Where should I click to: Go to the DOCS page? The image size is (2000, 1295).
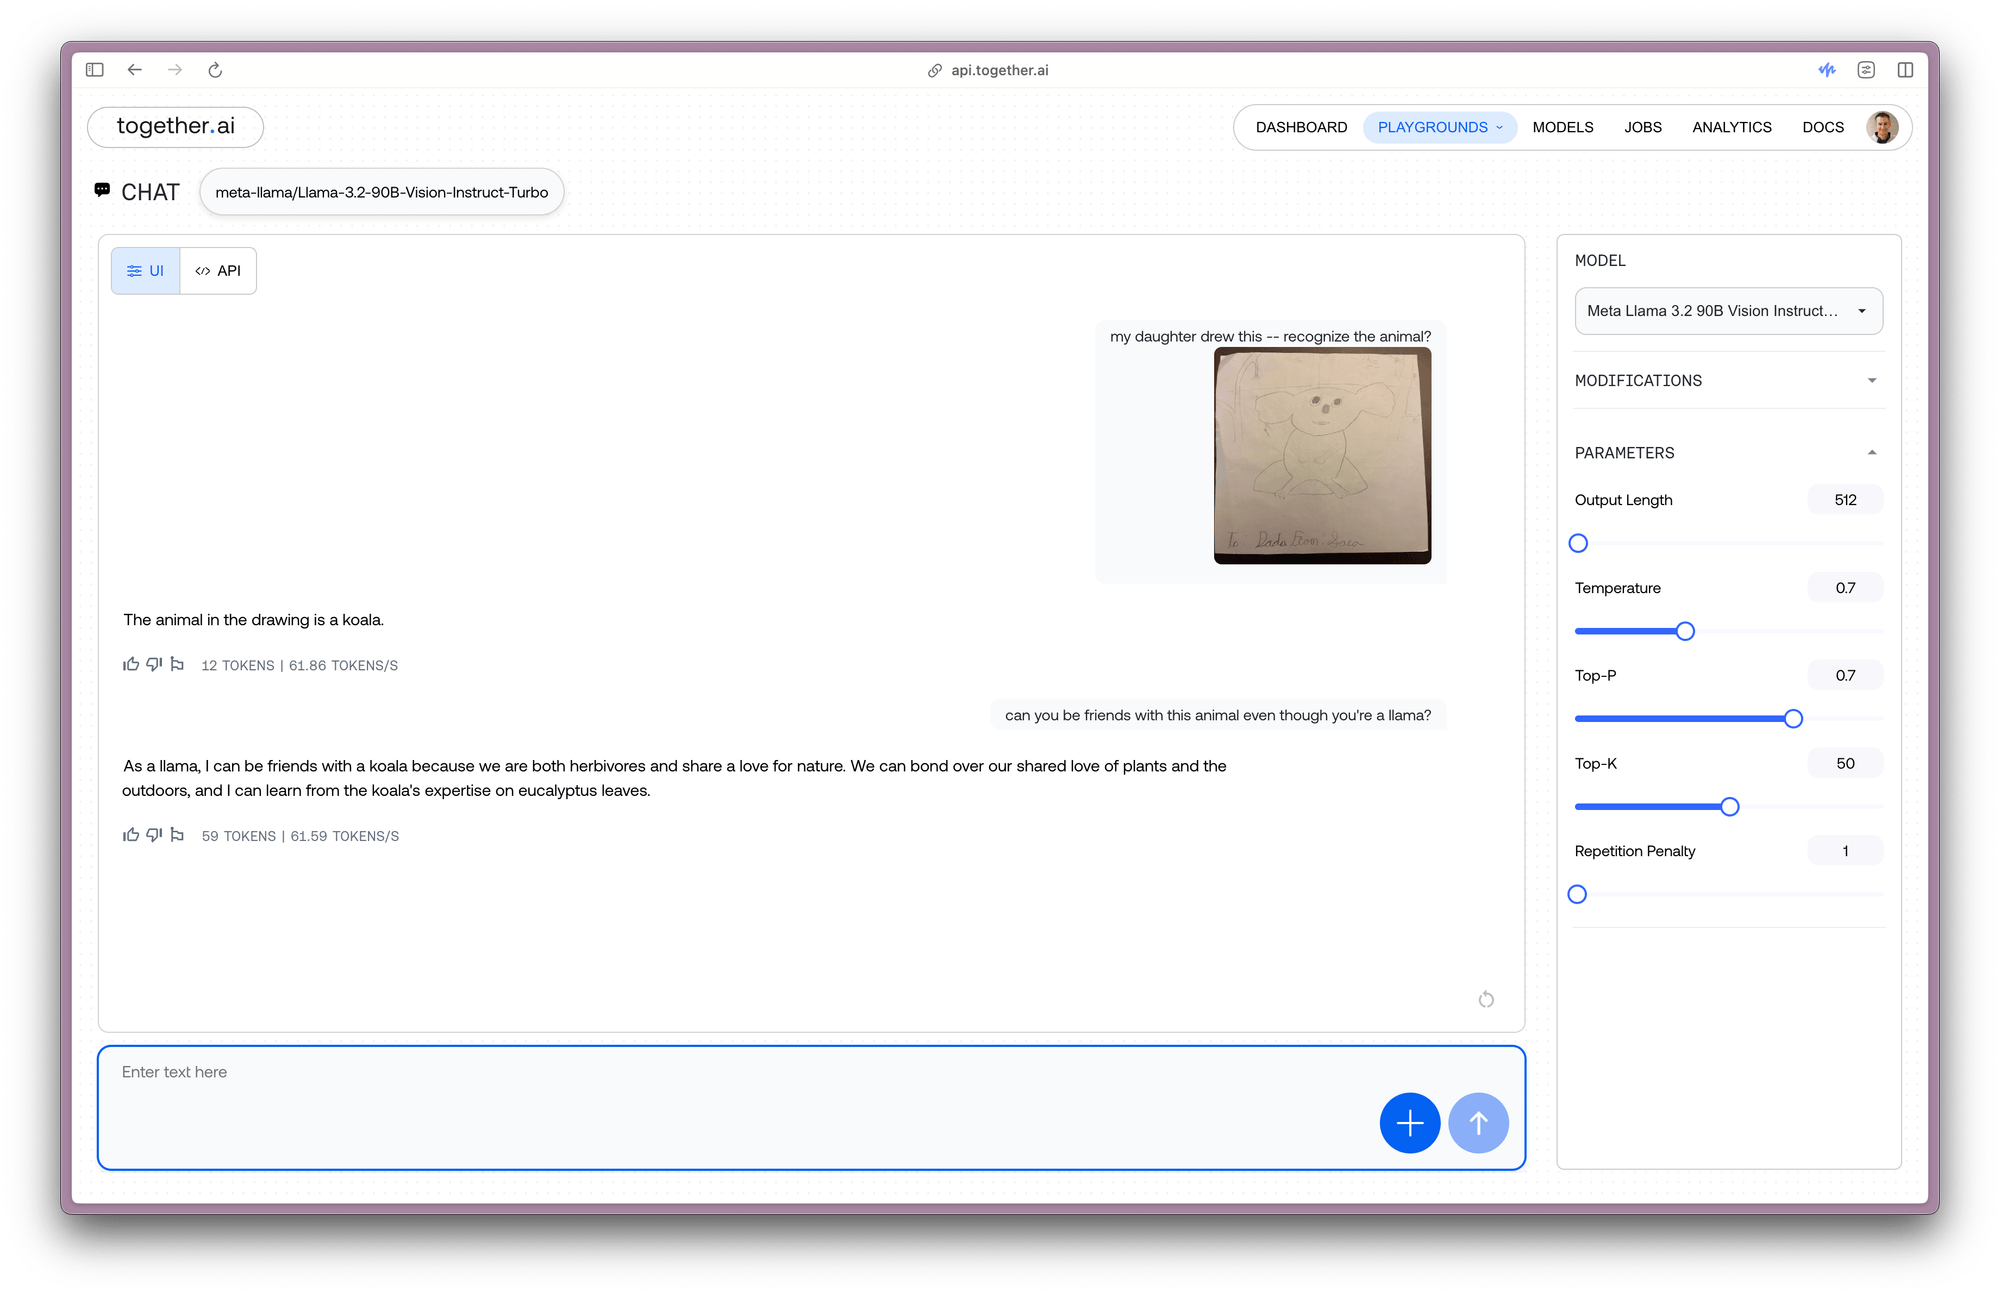(x=1823, y=127)
